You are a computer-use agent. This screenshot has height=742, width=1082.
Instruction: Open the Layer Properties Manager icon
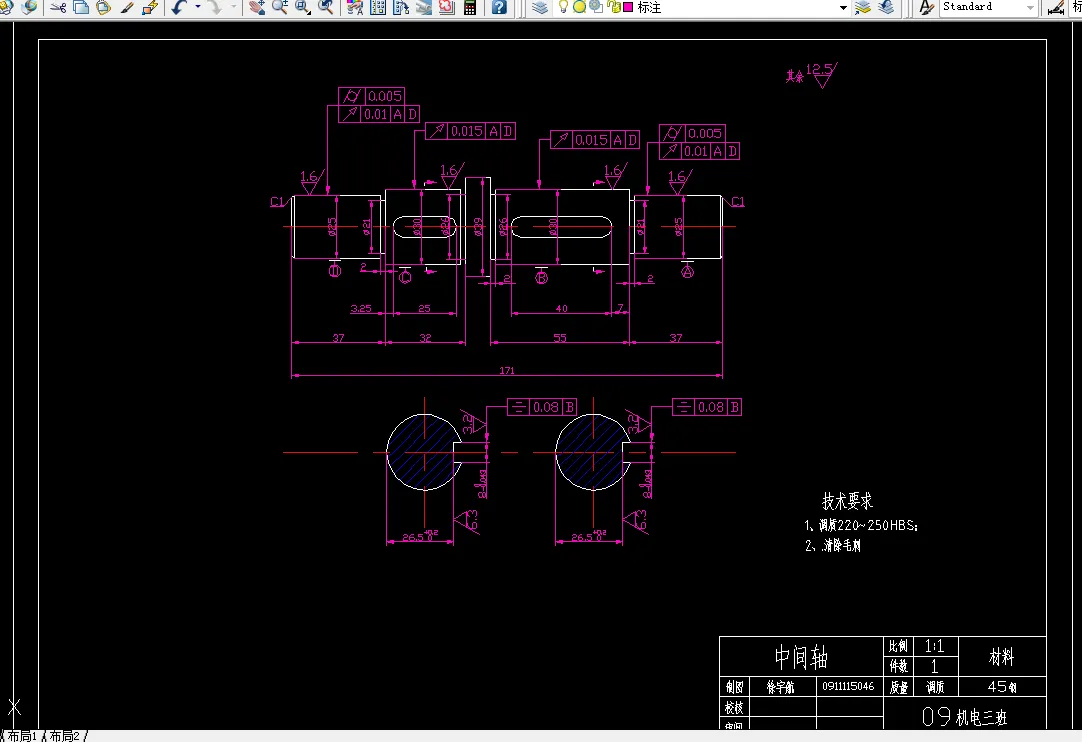(x=540, y=8)
